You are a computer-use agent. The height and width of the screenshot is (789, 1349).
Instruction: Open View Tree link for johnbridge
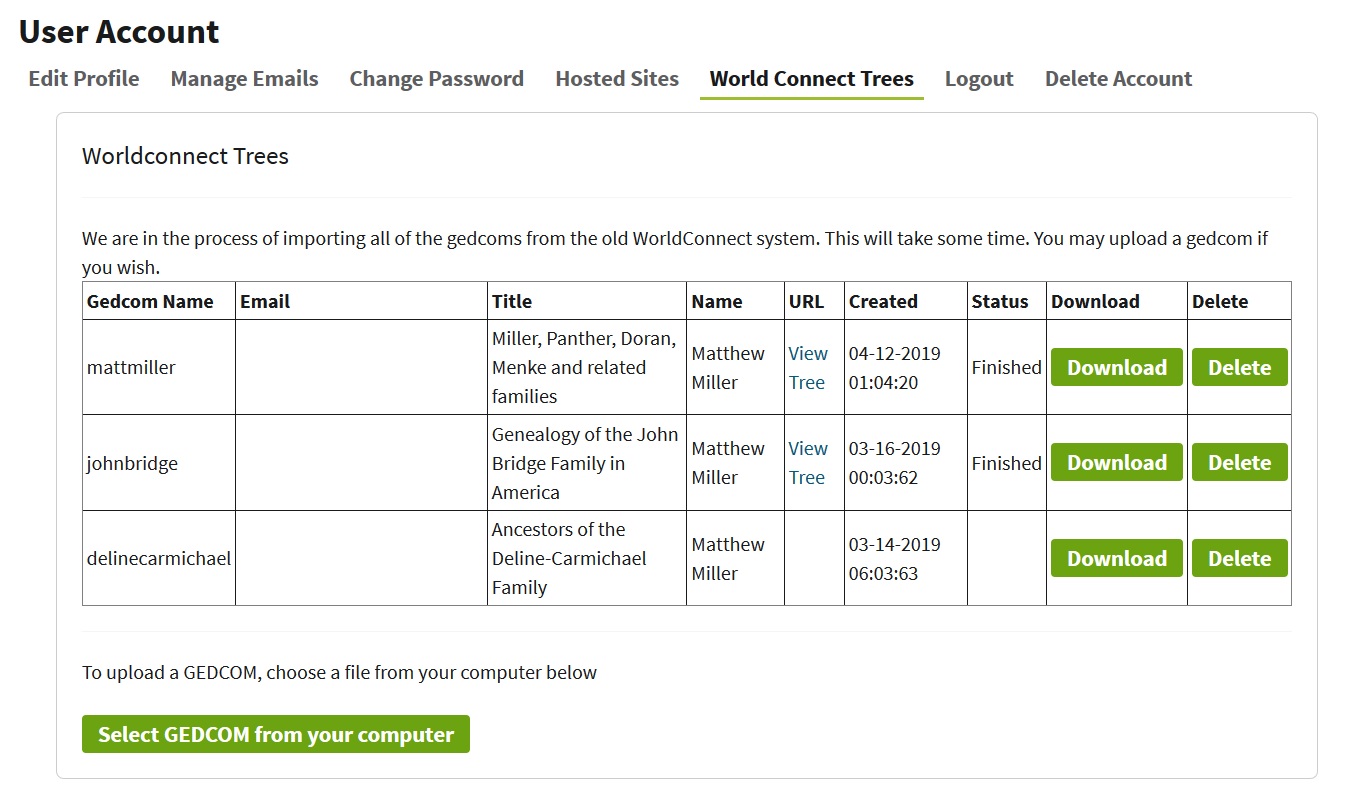pyautogui.click(x=808, y=462)
